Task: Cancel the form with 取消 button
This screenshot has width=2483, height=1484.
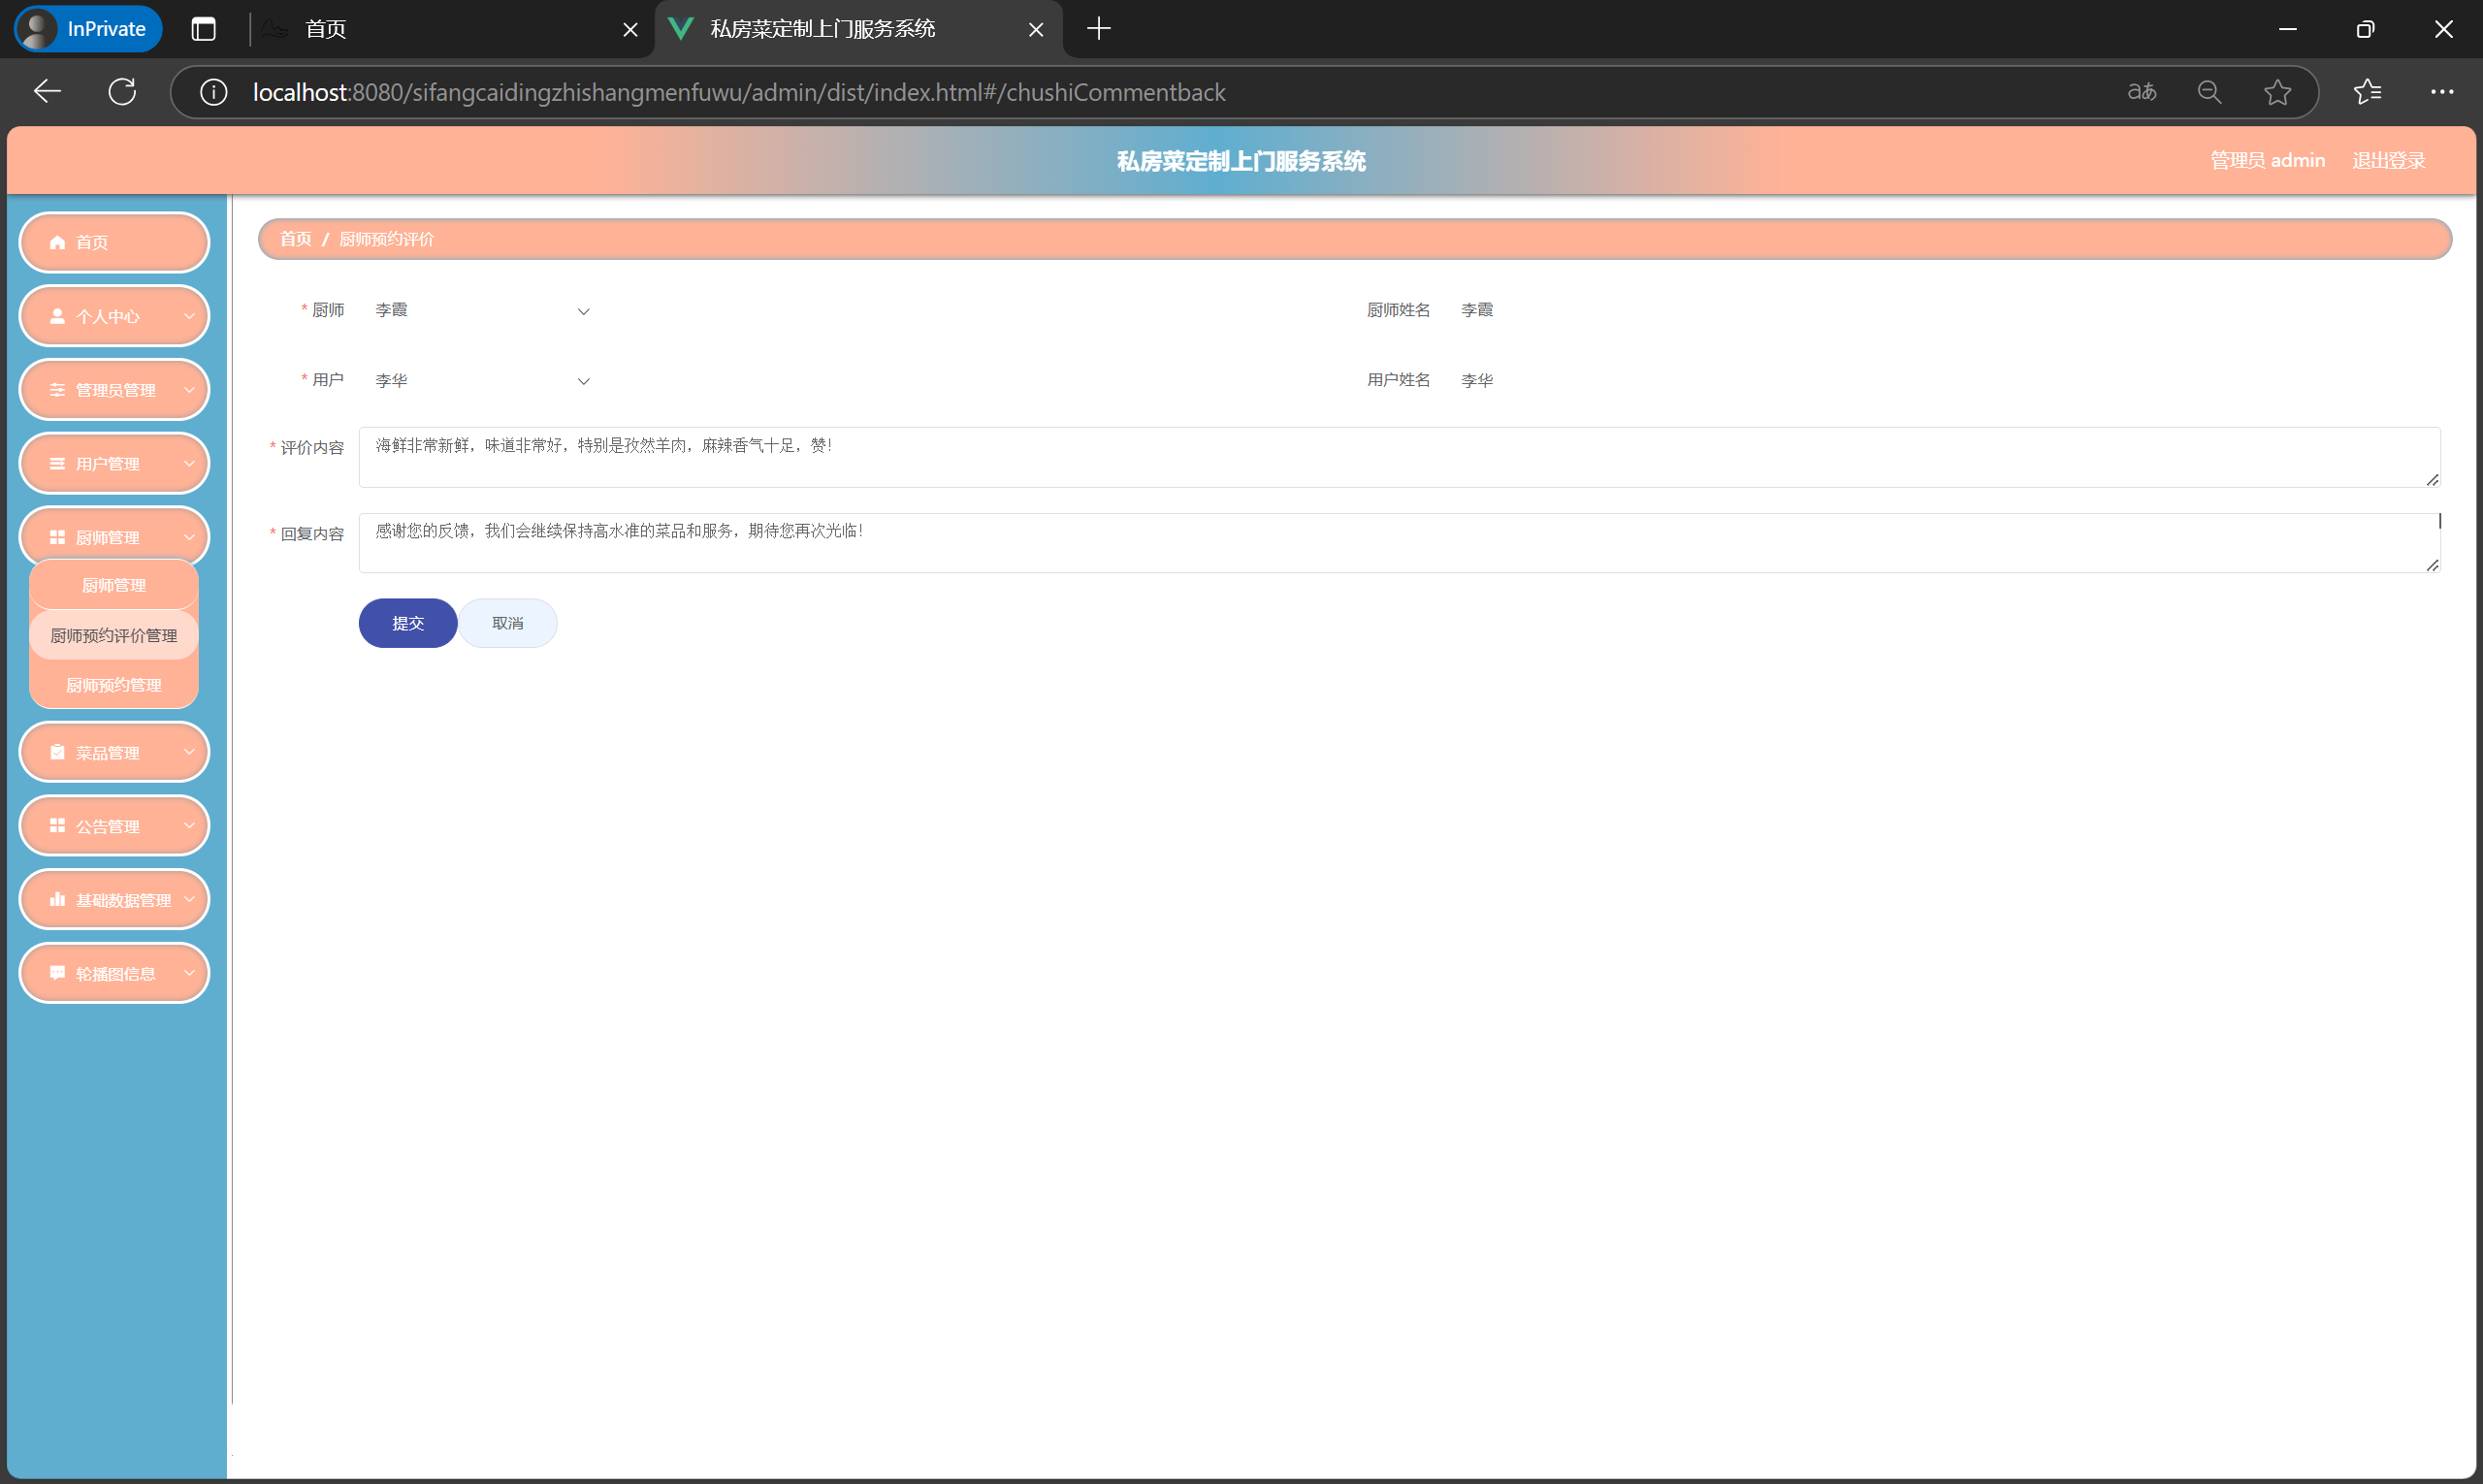Action: [x=508, y=623]
